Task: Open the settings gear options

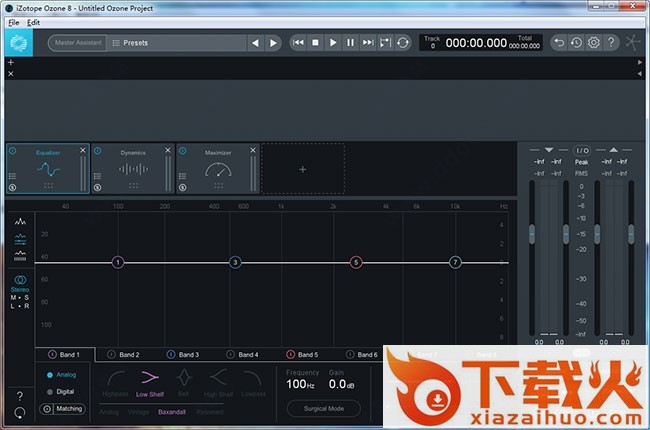Action: [594, 43]
